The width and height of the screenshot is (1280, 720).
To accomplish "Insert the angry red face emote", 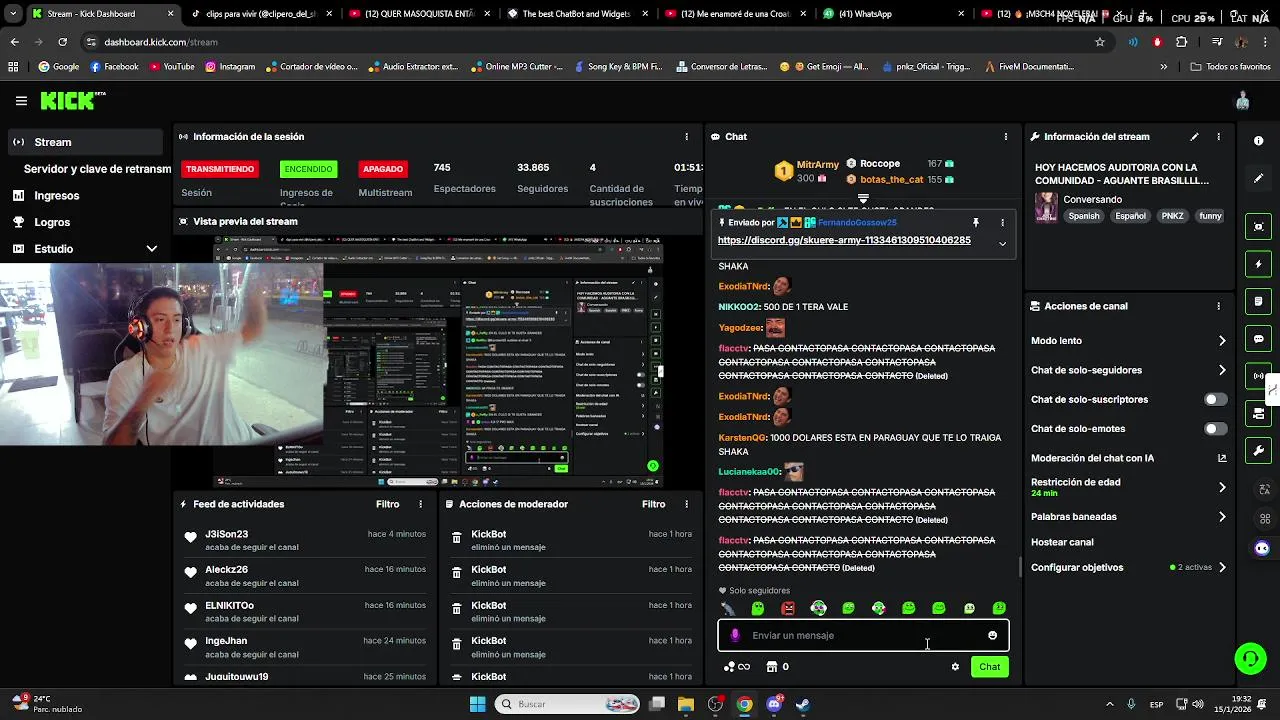I will 788,608.
